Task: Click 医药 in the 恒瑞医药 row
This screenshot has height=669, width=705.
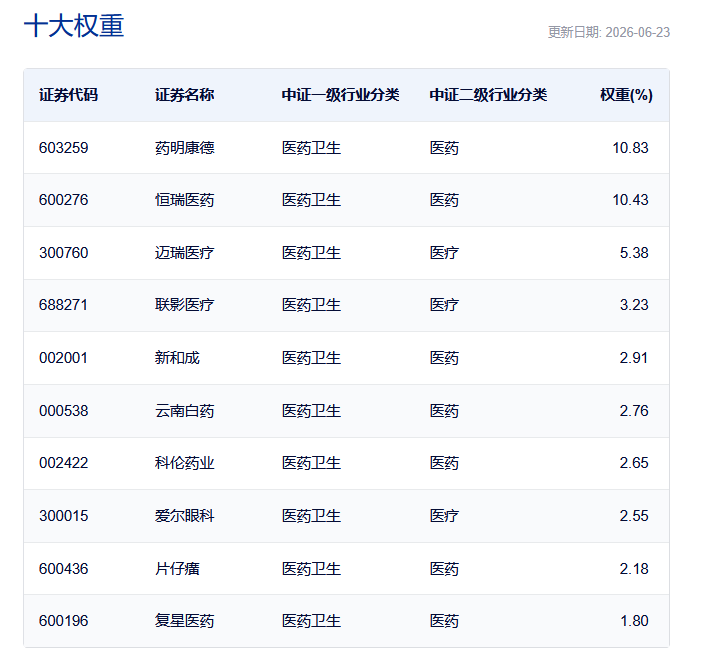Action: (444, 200)
